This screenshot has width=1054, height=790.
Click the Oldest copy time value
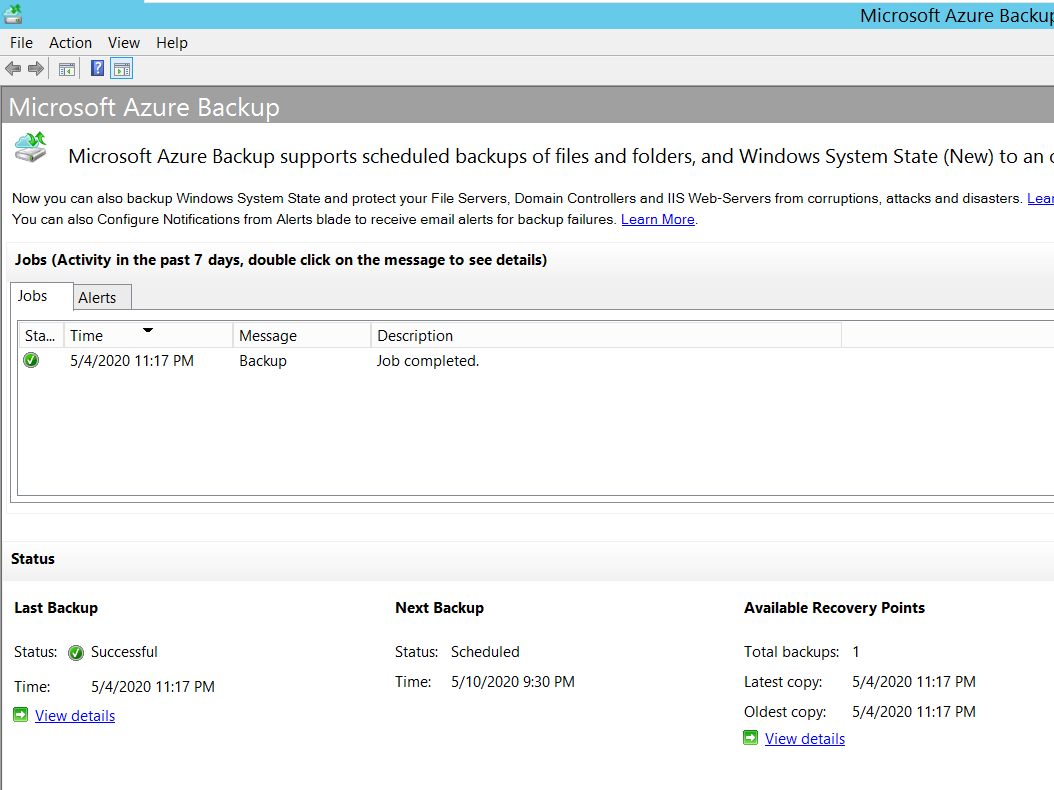[x=914, y=712]
